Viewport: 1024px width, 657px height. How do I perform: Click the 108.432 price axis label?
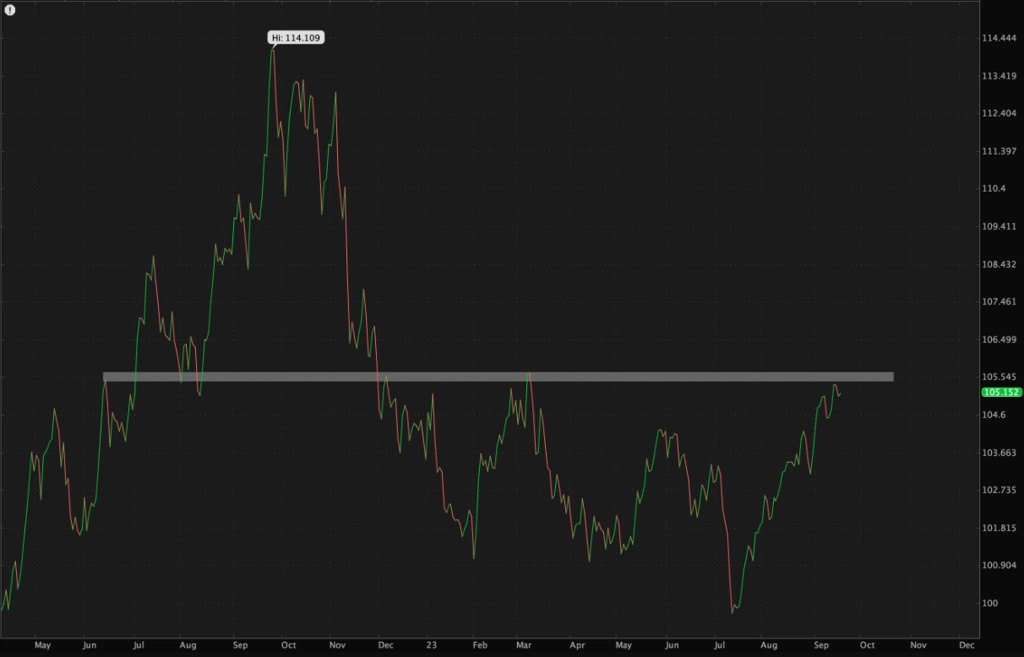[x=999, y=264]
